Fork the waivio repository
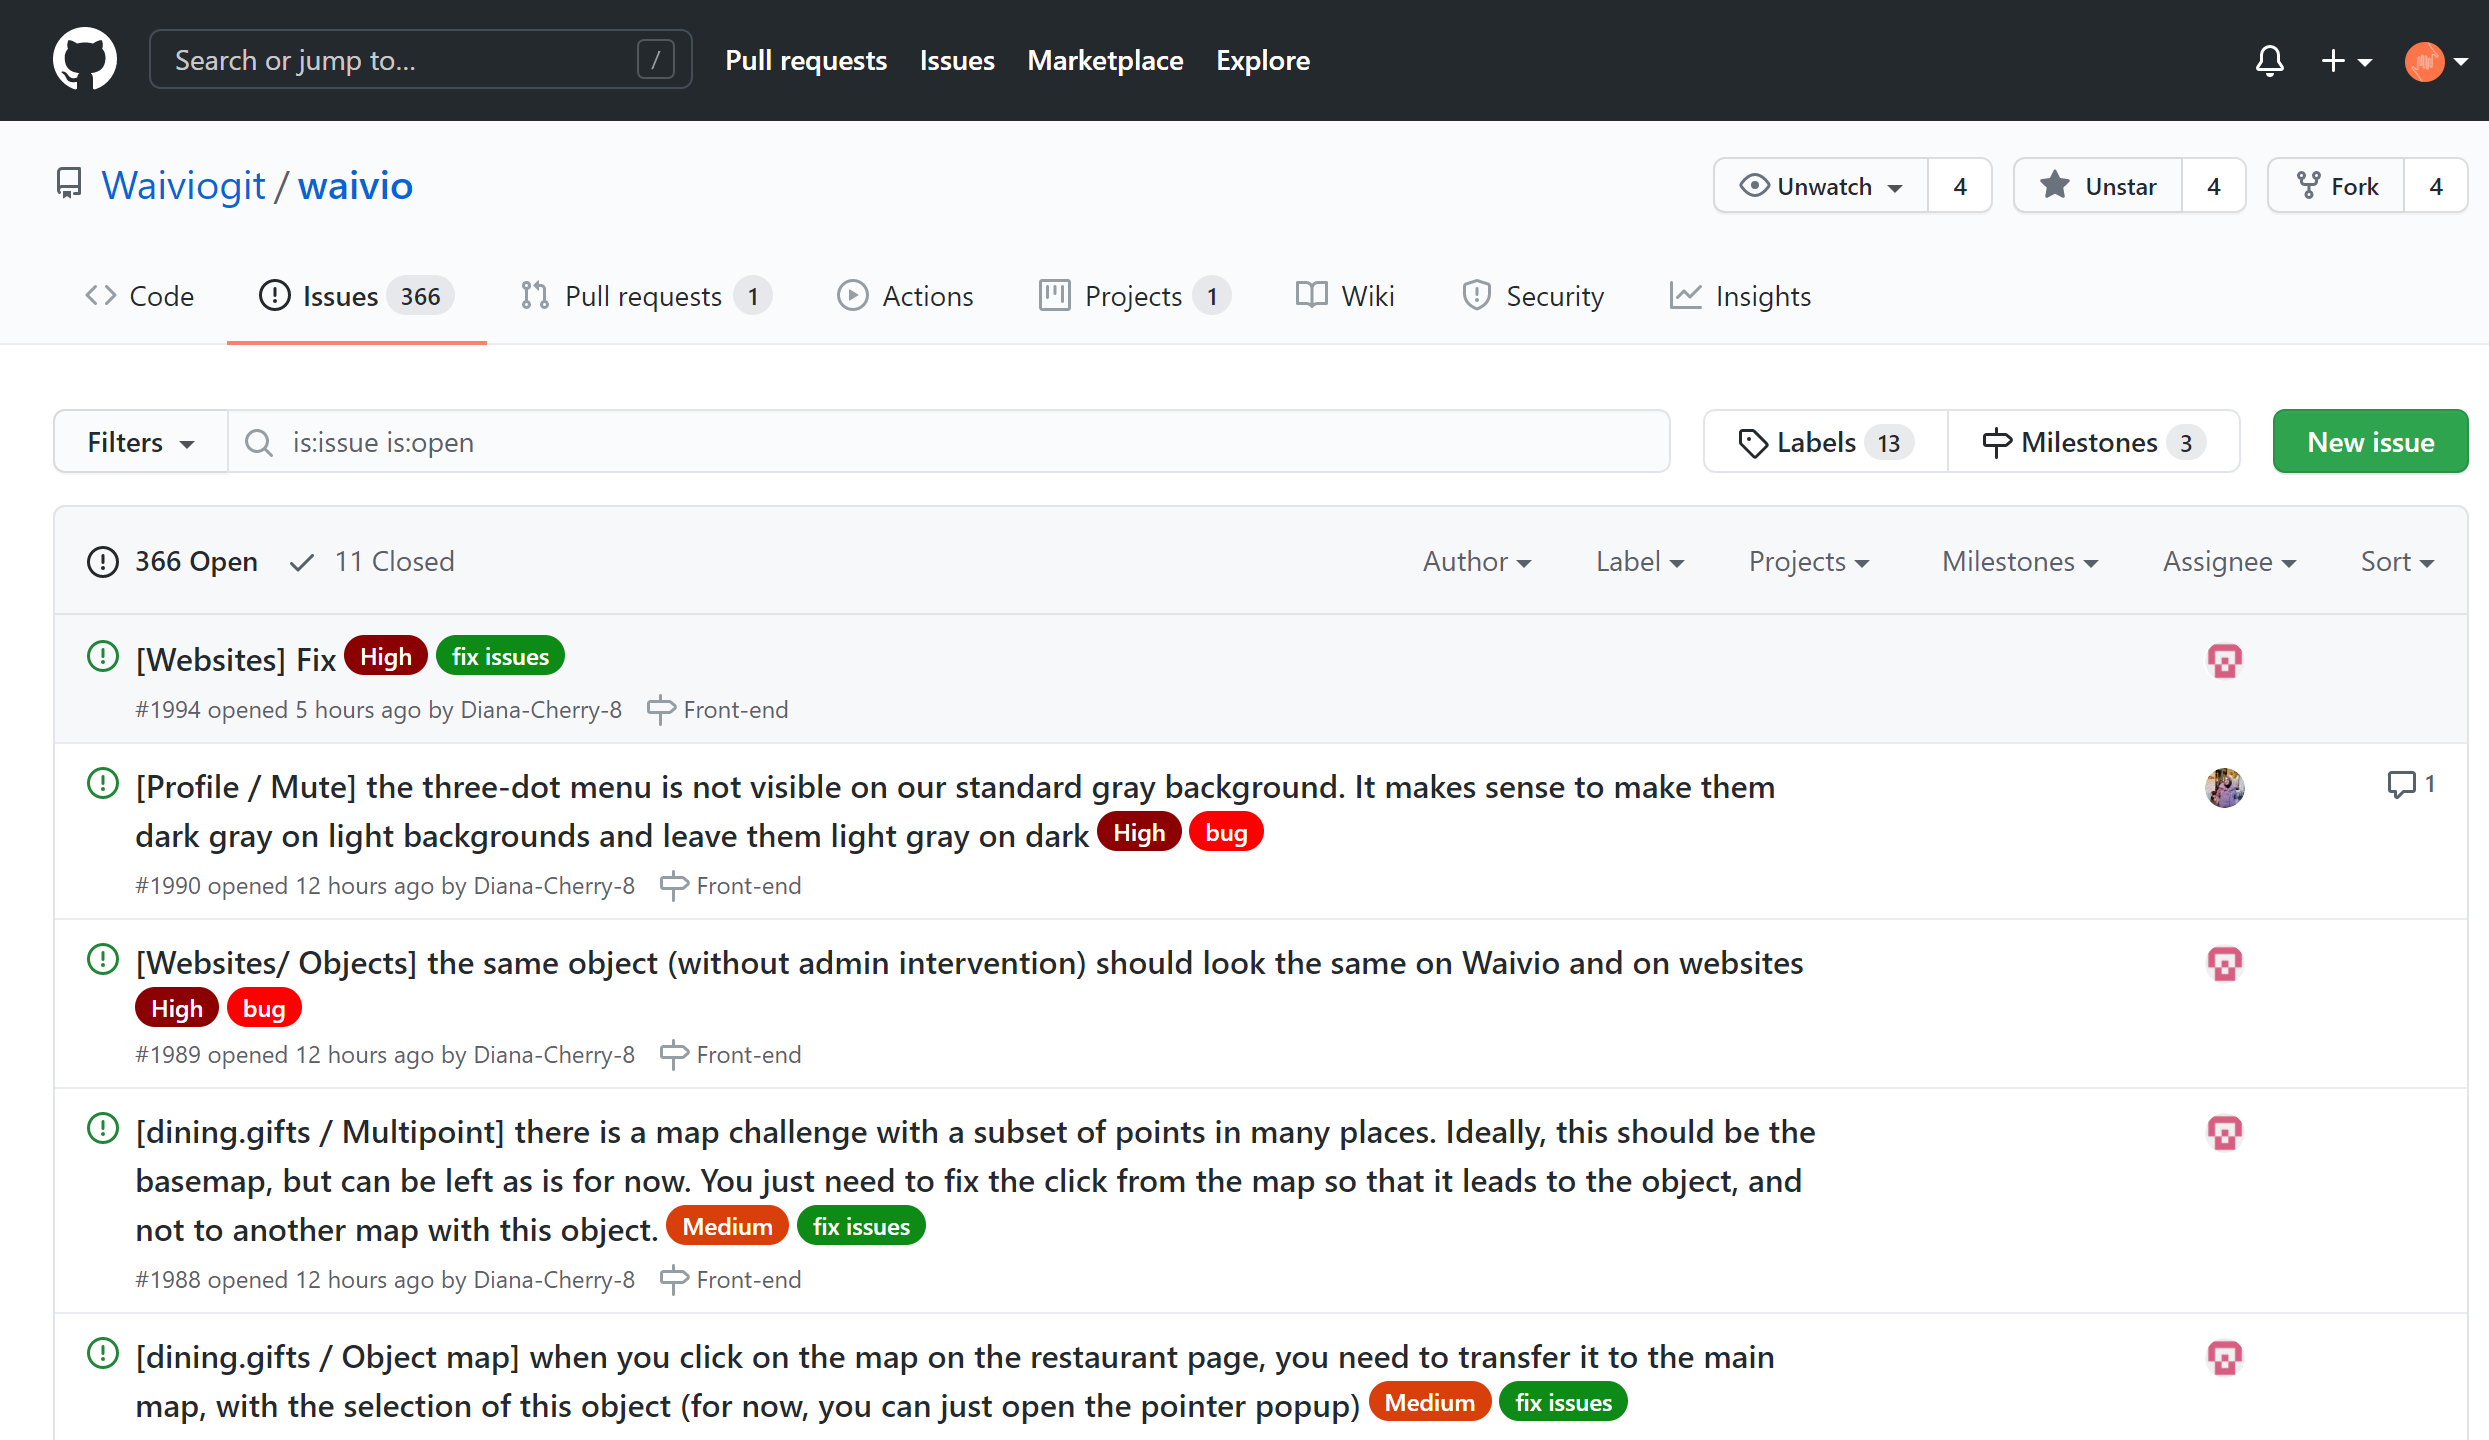This screenshot has width=2489, height=1440. pyautogui.click(x=2336, y=186)
